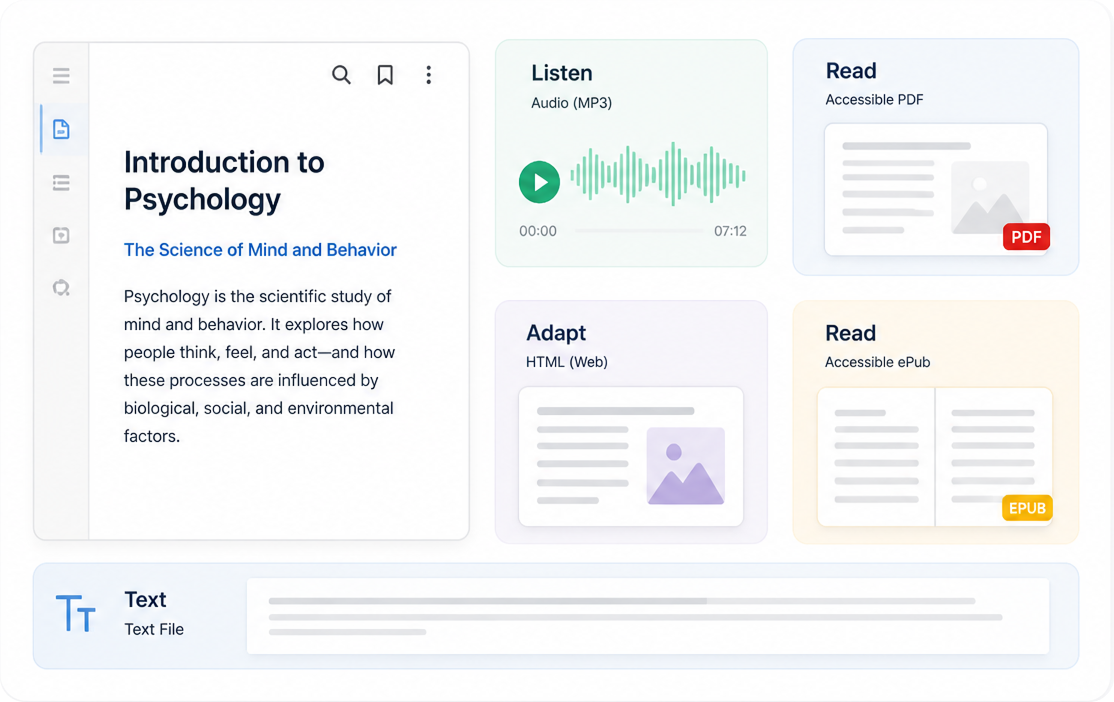
Task: Open search with the magnifier icon
Action: 341,75
